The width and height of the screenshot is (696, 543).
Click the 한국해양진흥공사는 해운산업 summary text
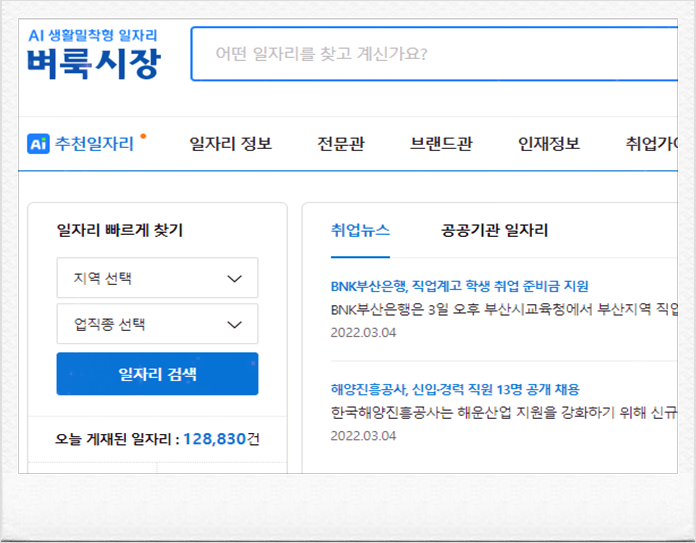click(x=504, y=412)
